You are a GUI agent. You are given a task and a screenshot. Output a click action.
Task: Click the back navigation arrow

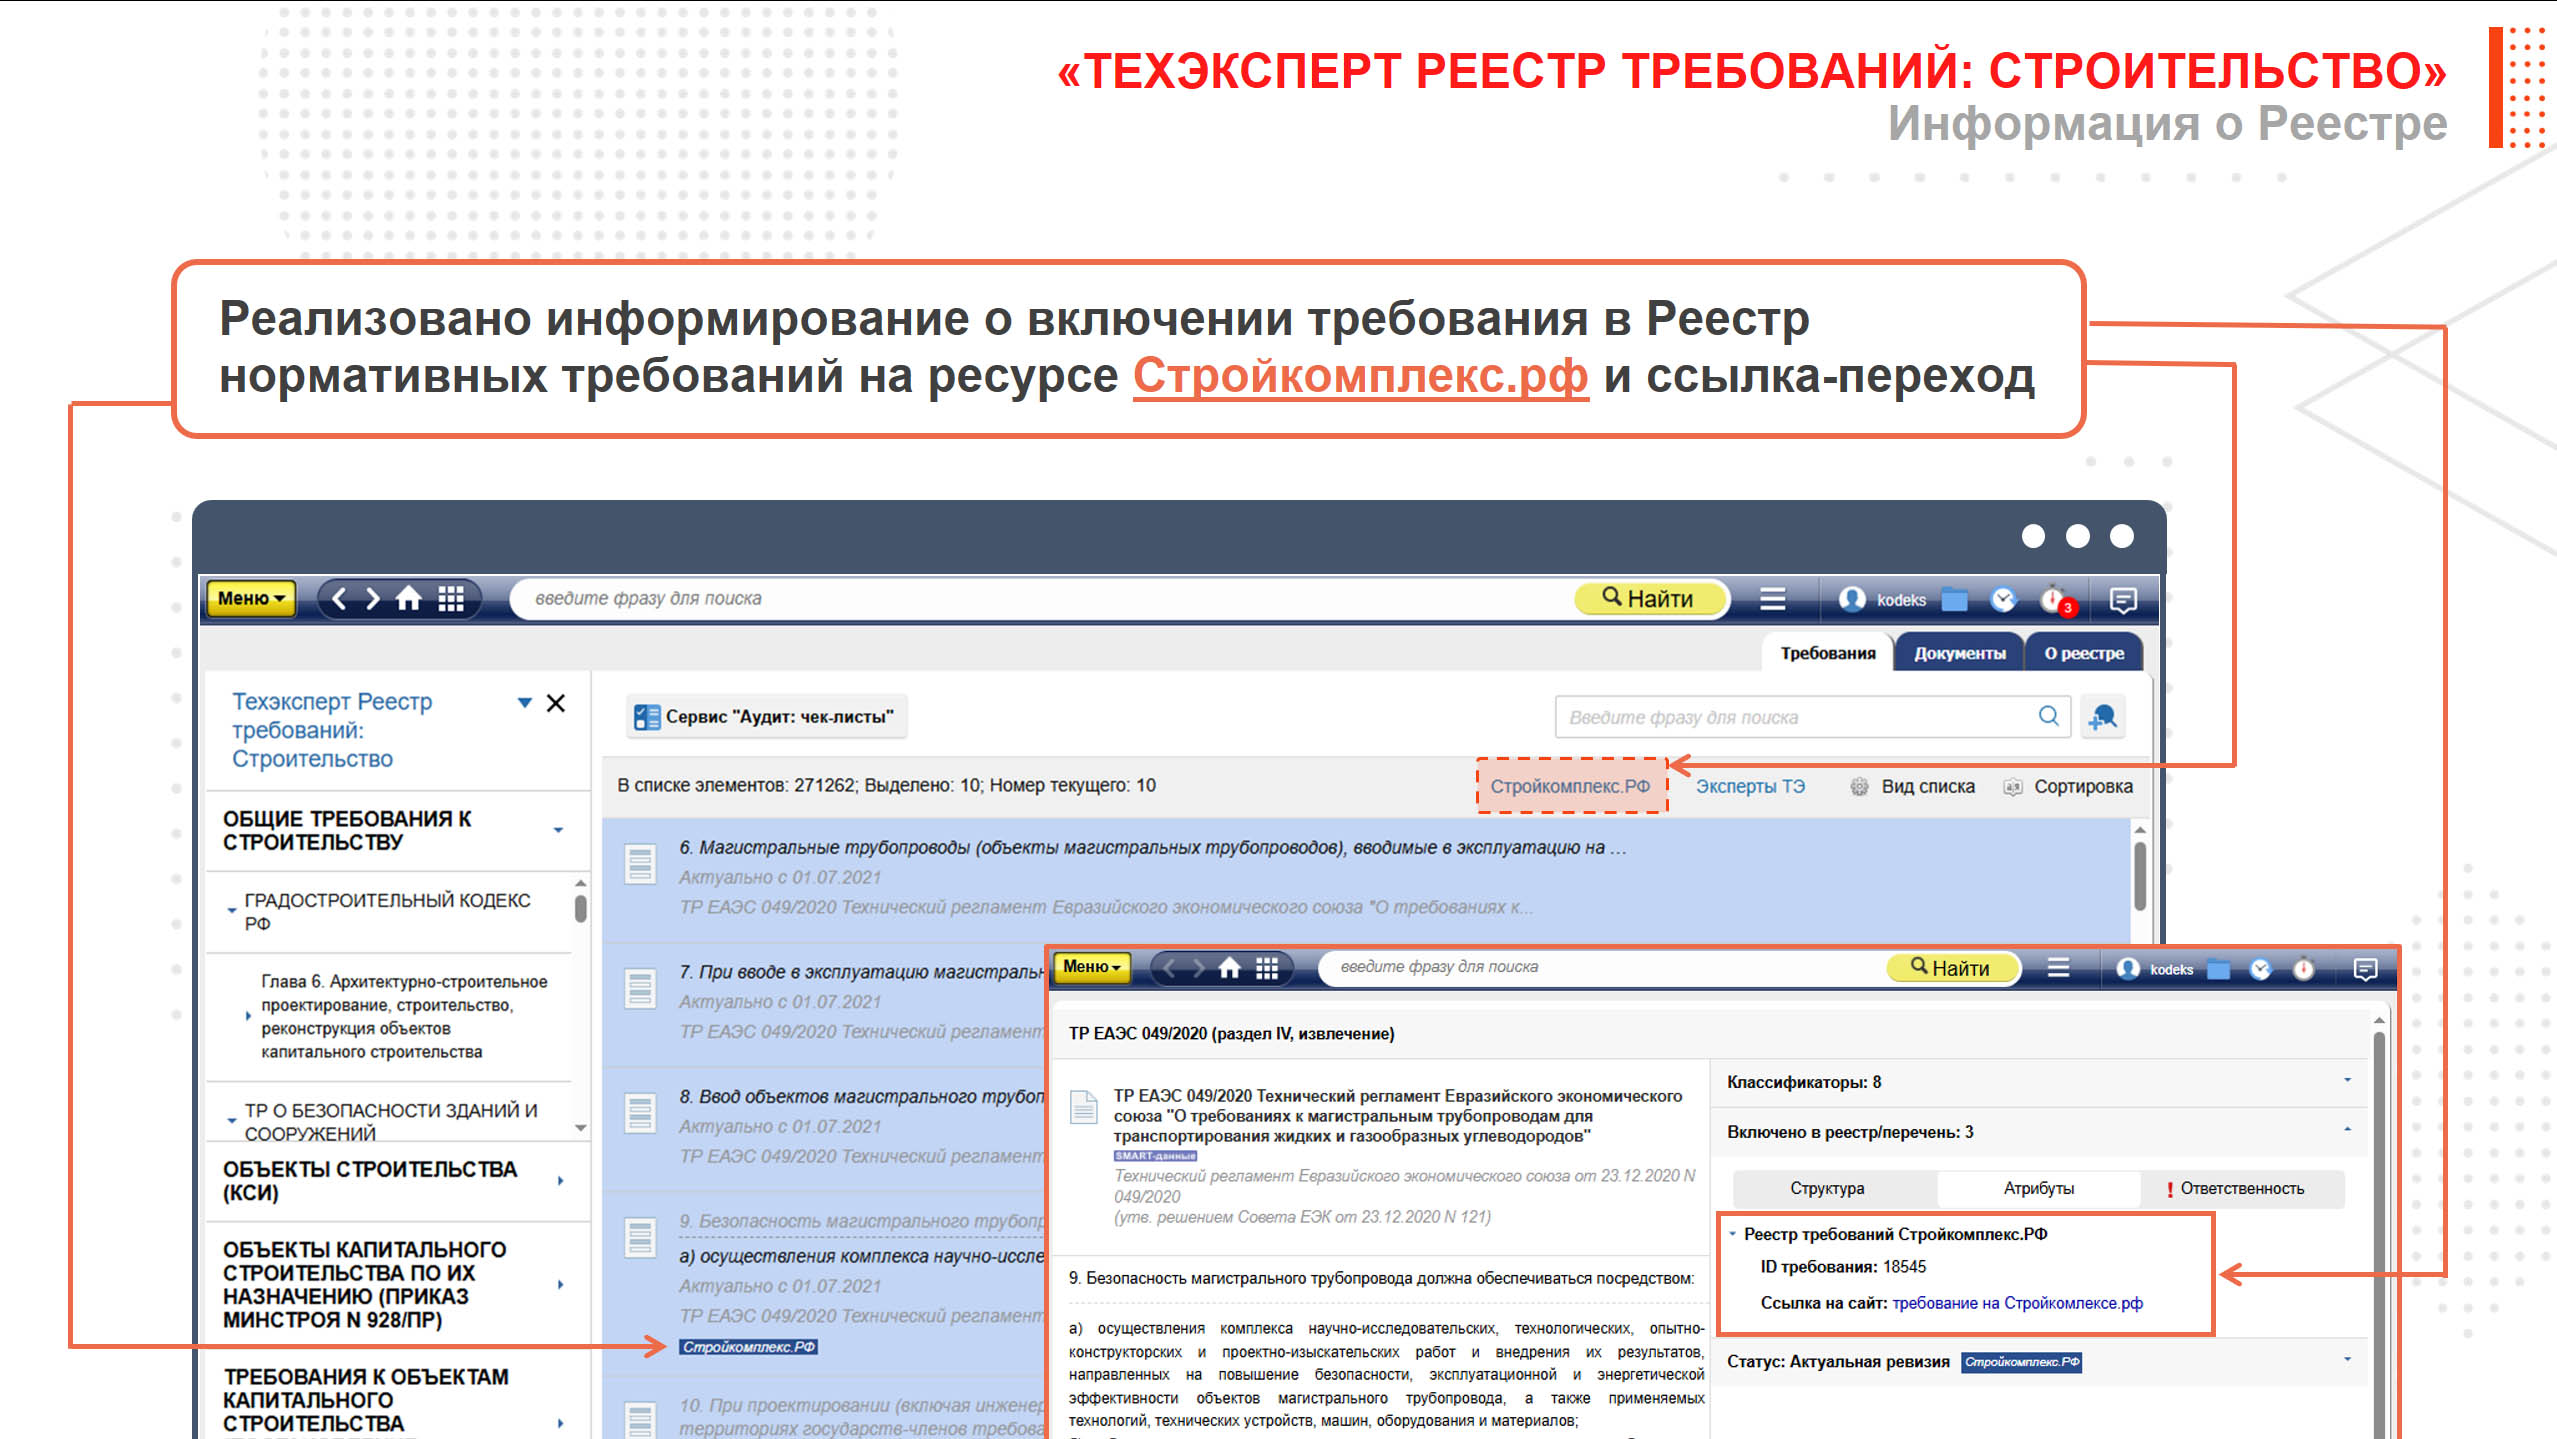coord(340,599)
